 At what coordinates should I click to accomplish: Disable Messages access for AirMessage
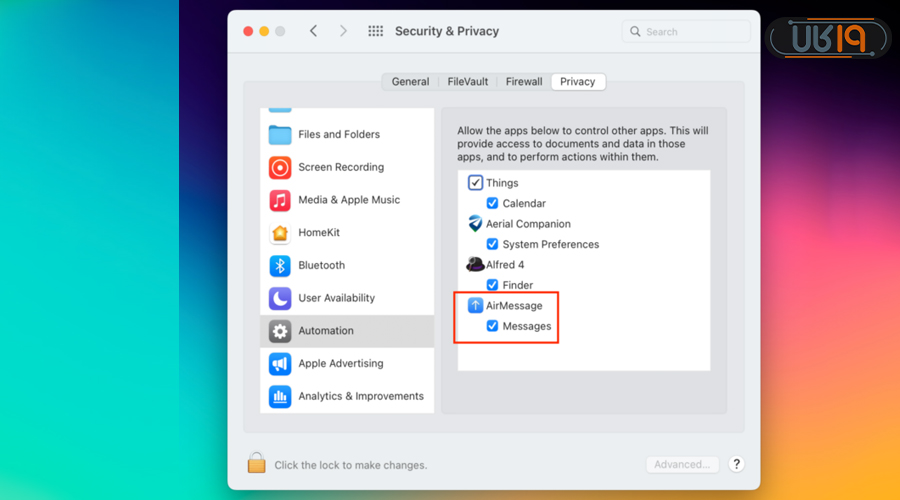(492, 326)
